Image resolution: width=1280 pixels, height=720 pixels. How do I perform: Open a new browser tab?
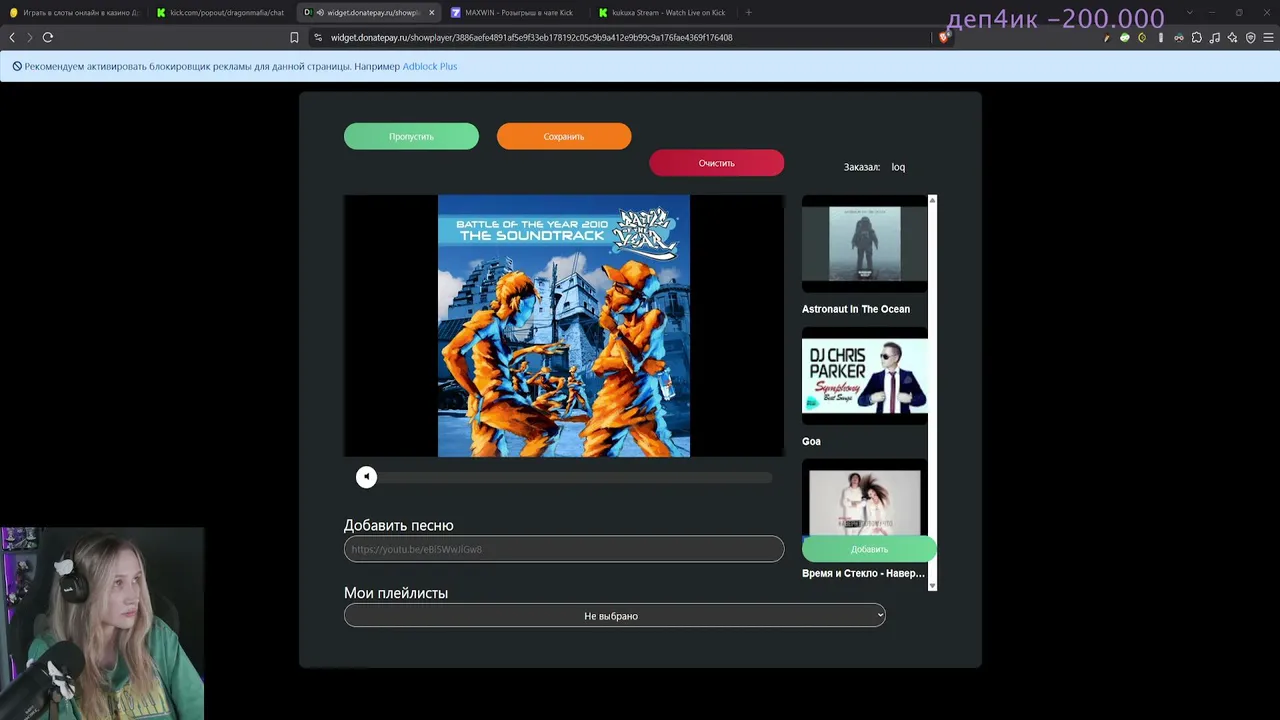coord(749,13)
